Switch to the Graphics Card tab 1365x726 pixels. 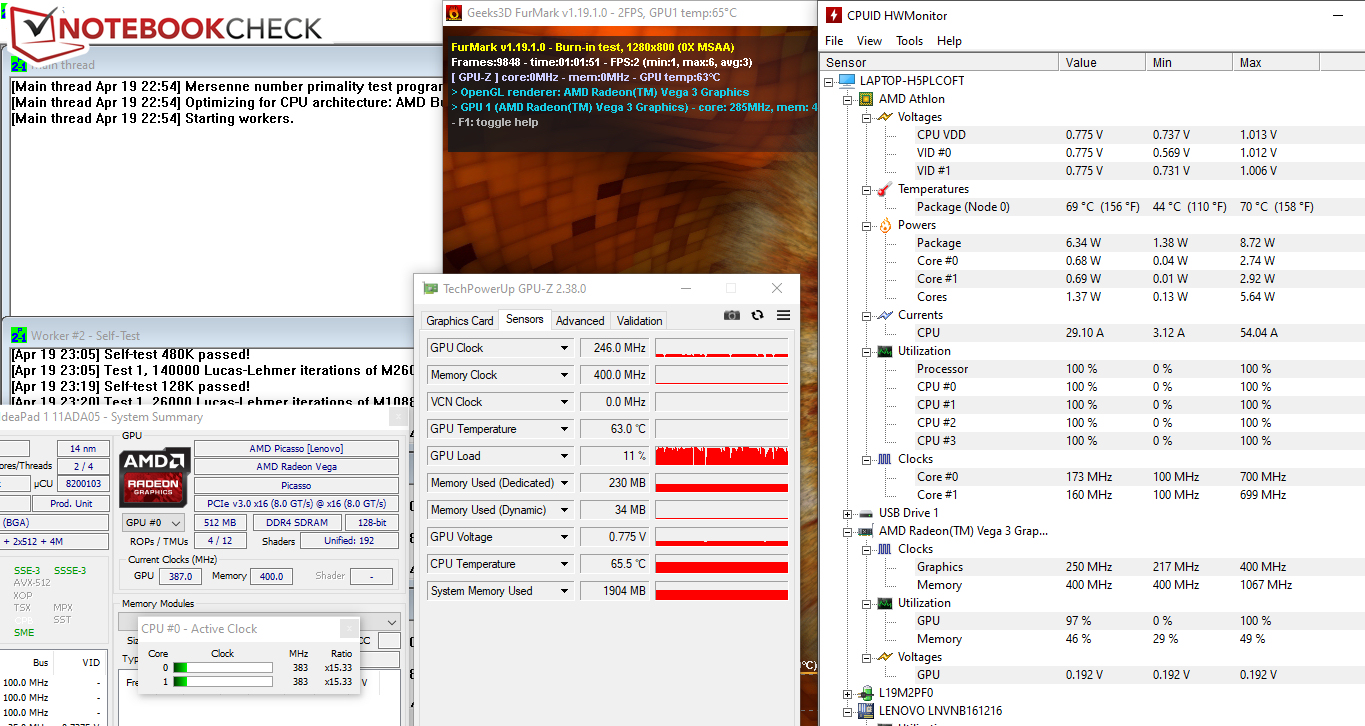[460, 321]
